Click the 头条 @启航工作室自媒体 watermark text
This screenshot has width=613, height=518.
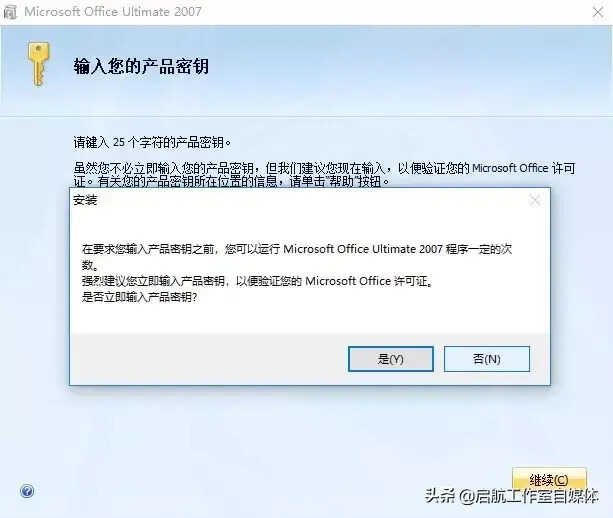pyautogui.click(x=512, y=496)
